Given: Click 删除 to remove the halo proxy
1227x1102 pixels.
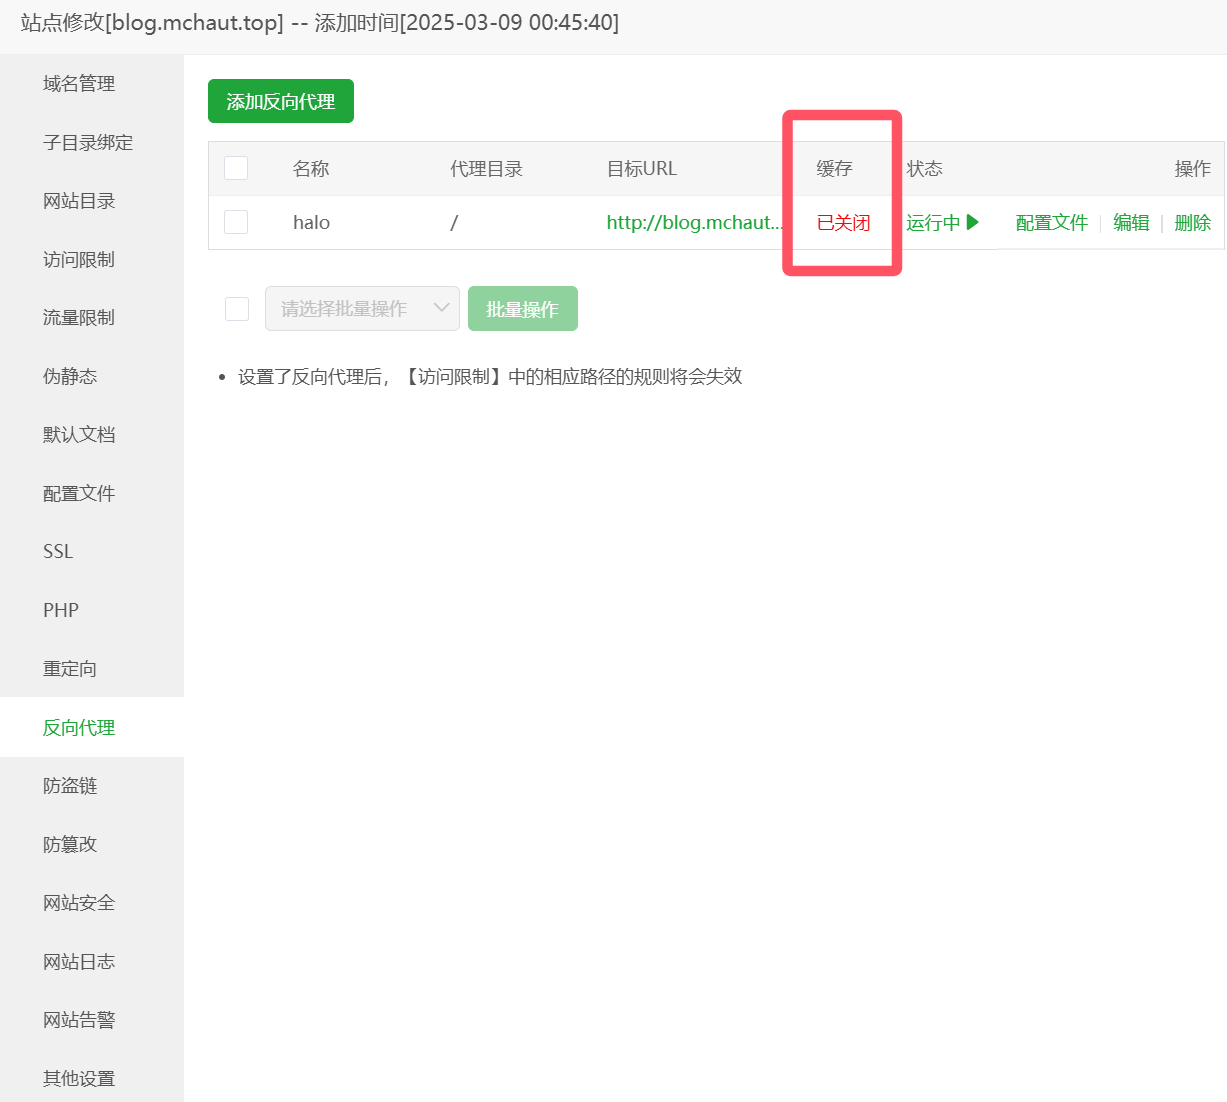Looking at the screenshot, I should (1192, 222).
